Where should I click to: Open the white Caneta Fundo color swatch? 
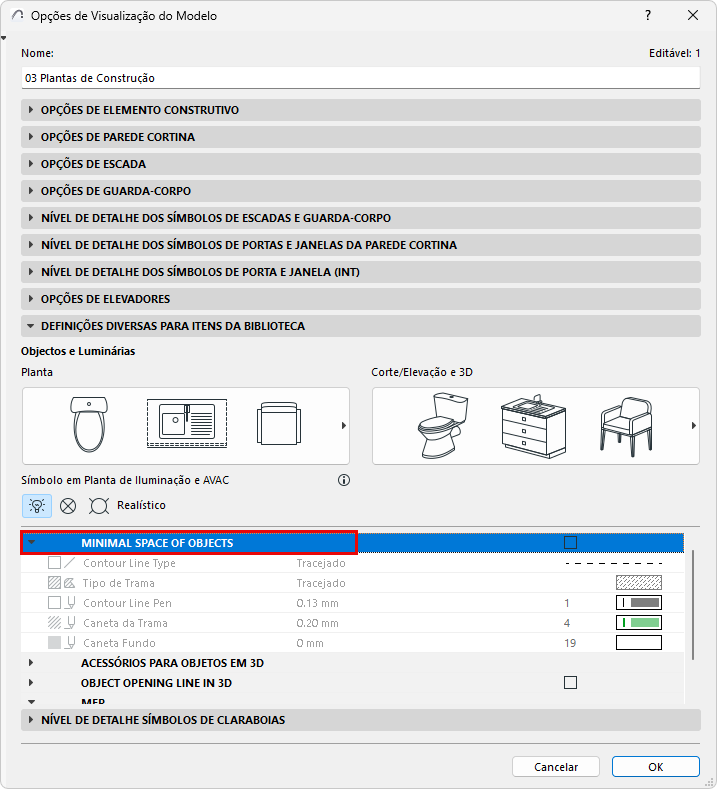[x=639, y=643]
